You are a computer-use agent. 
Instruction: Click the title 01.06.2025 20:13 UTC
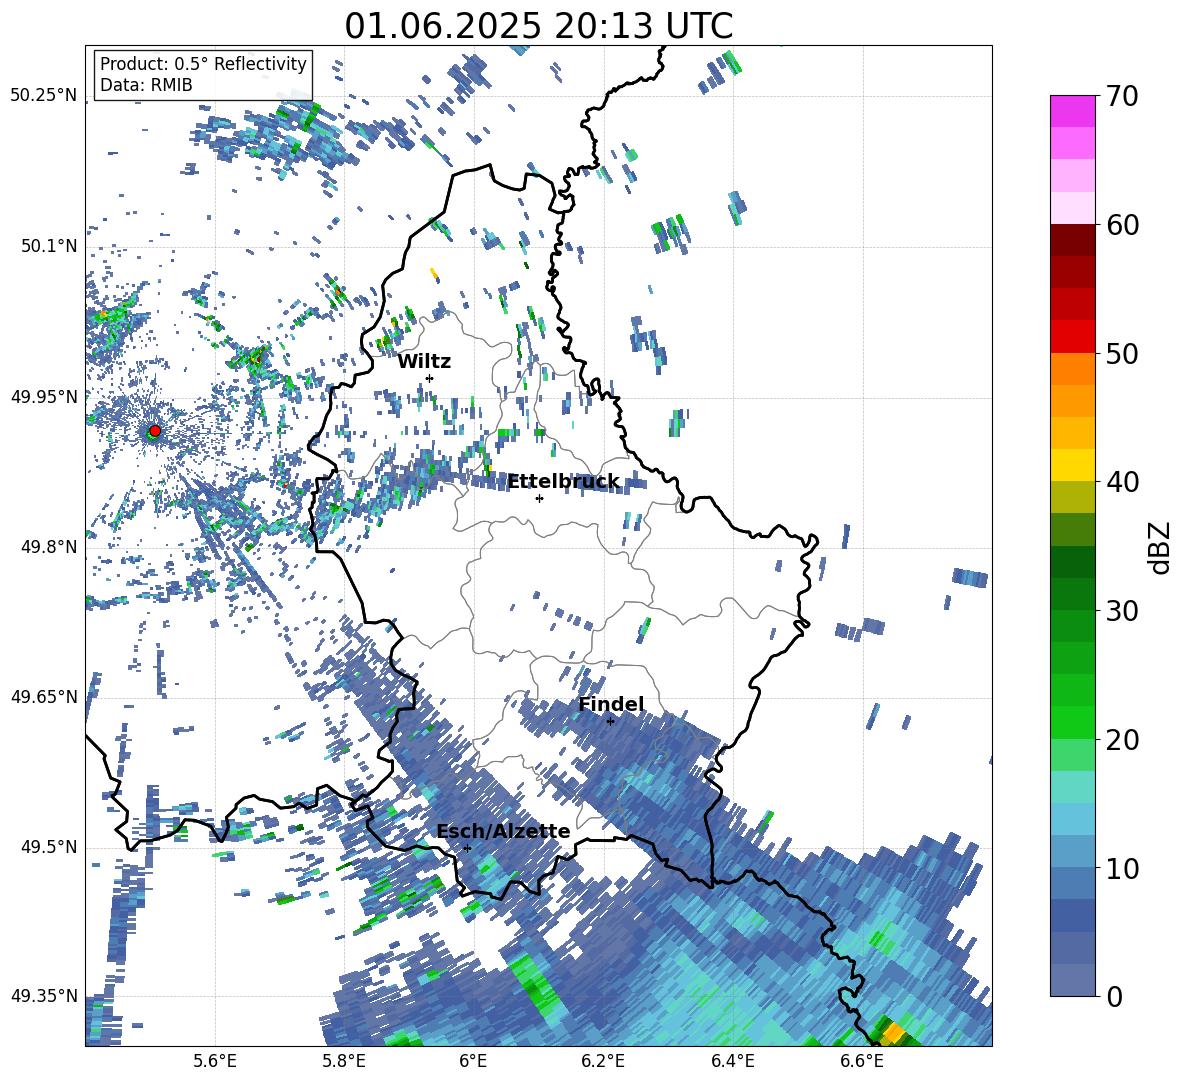pos(538,26)
